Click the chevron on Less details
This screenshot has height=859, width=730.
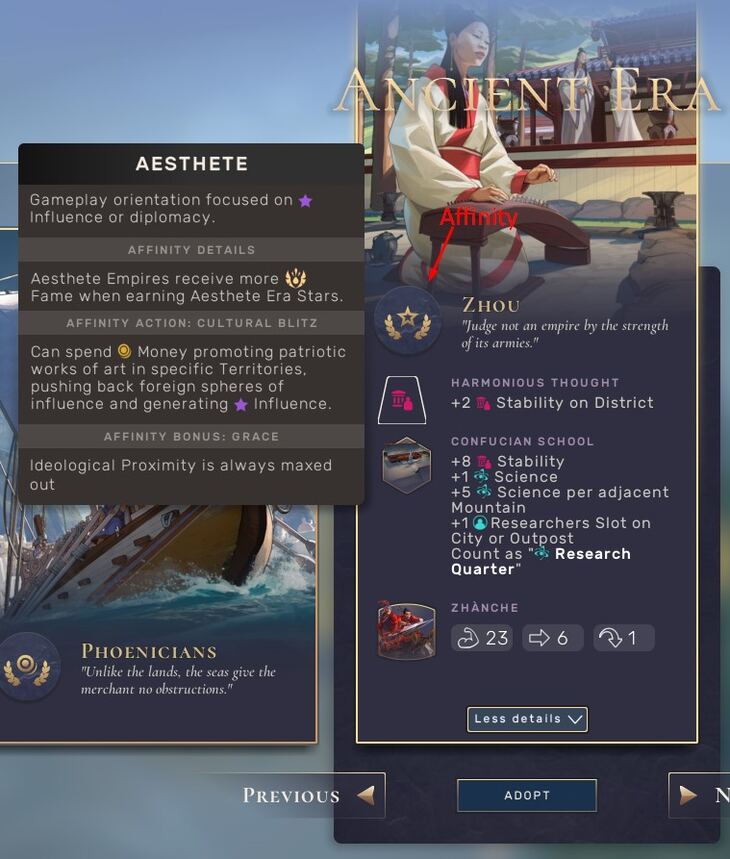[574, 719]
